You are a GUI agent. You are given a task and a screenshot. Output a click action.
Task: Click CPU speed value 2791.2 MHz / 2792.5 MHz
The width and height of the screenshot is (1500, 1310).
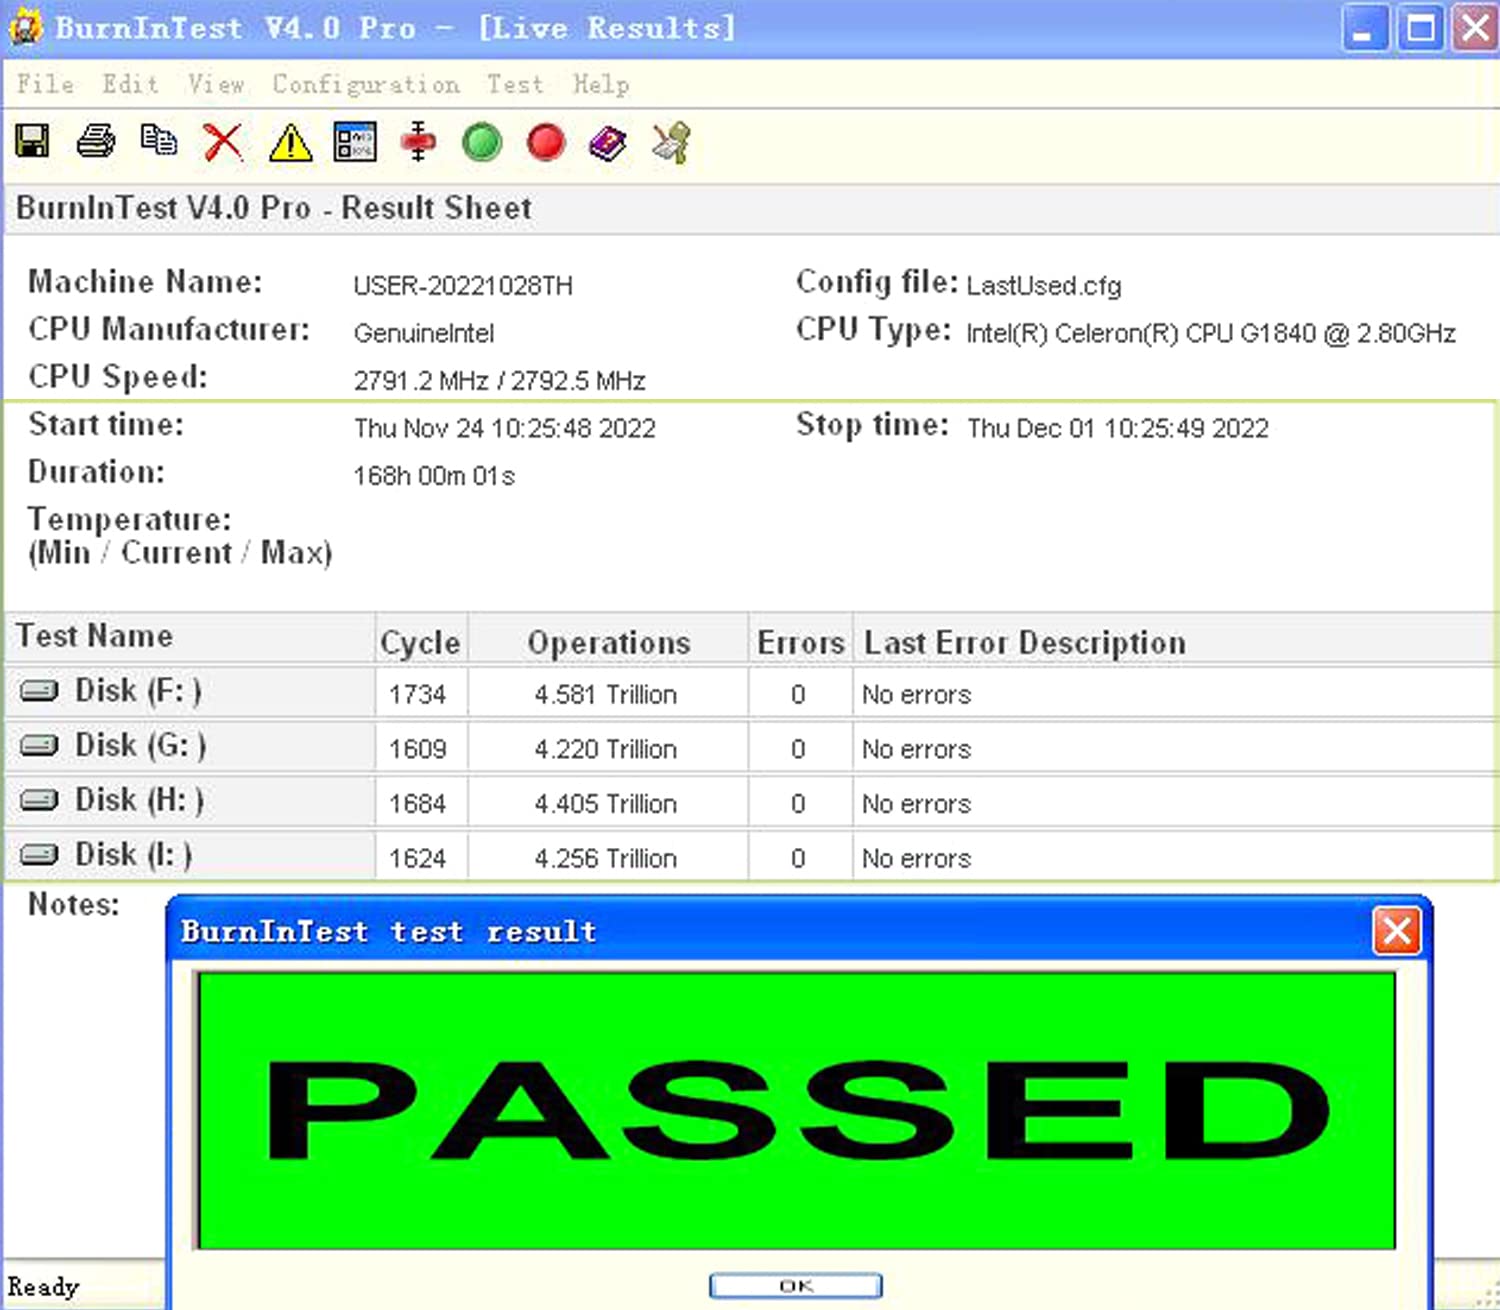tap(499, 381)
